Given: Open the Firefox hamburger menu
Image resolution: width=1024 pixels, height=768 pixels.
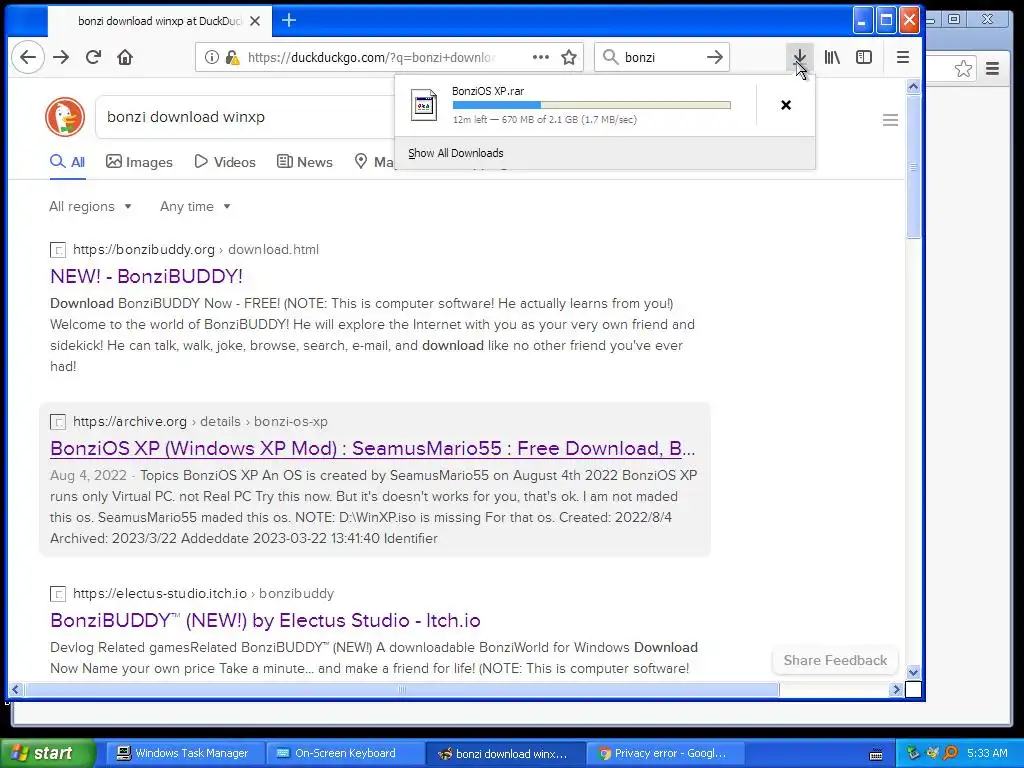Looking at the screenshot, I should point(903,57).
